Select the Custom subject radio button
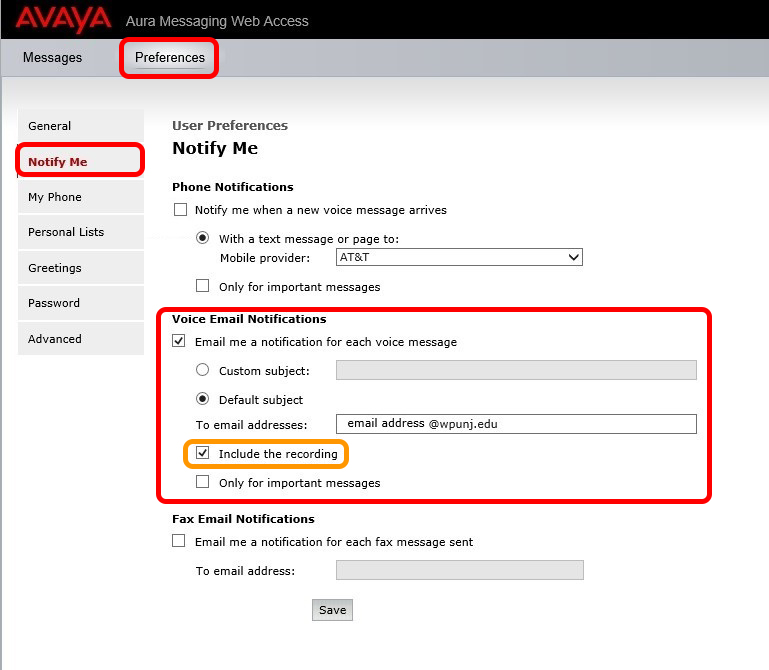This screenshot has width=769, height=670. click(x=203, y=371)
